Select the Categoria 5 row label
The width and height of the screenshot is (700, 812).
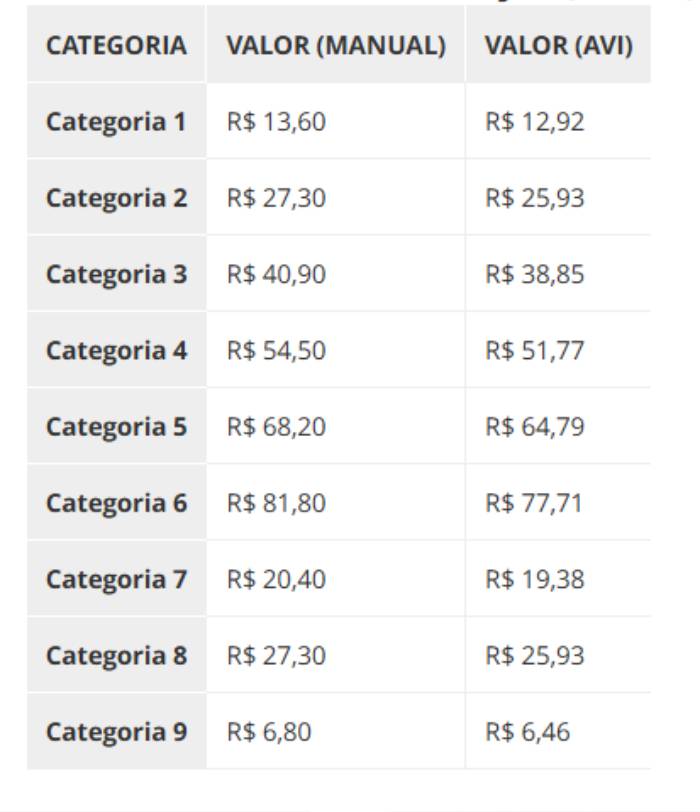point(116,427)
